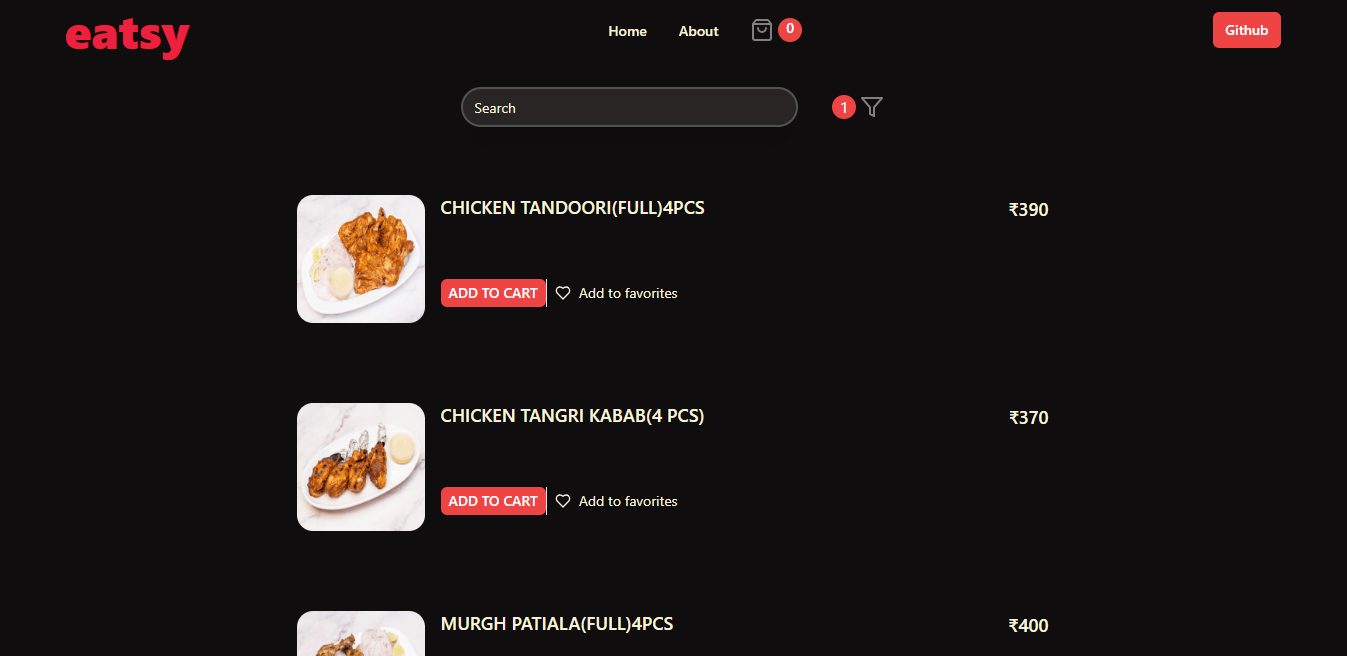Screen dimensions: 1347x656
Task: Click the red filter count badge
Action: point(844,107)
